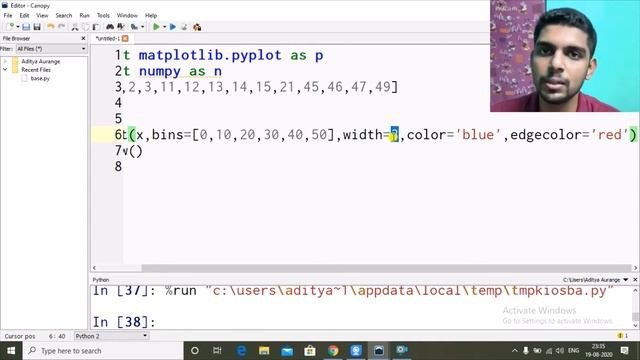
Task: Click the warning indicator in status bar
Action: [x=622, y=336]
